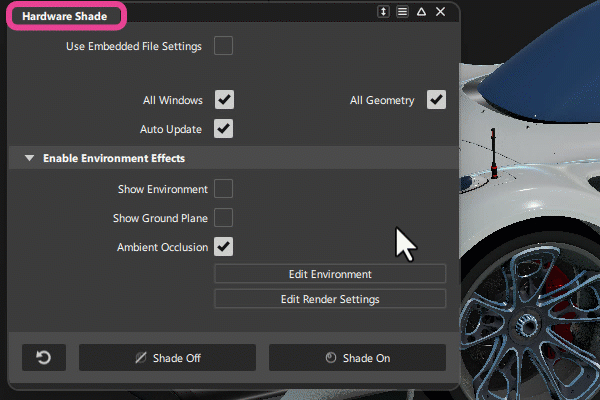600x400 pixels.
Task: Uncheck the All Windows checkbox
Action: (x=224, y=100)
